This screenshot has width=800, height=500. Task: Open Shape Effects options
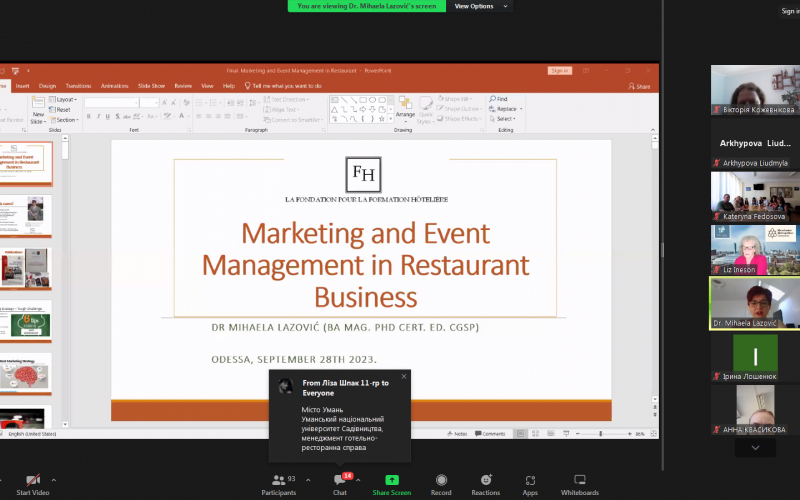click(x=459, y=119)
